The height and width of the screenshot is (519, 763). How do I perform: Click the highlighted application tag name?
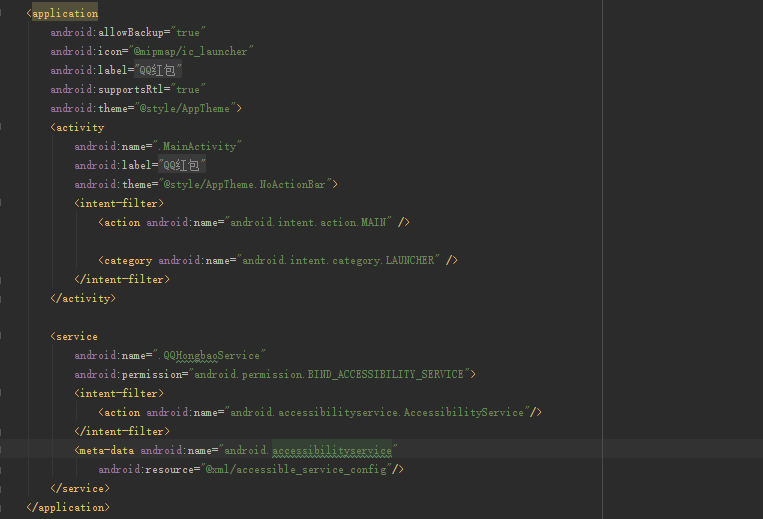click(65, 13)
